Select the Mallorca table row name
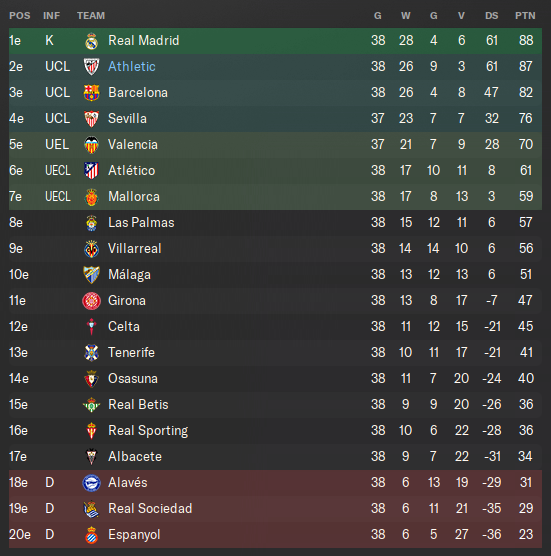 (134, 196)
